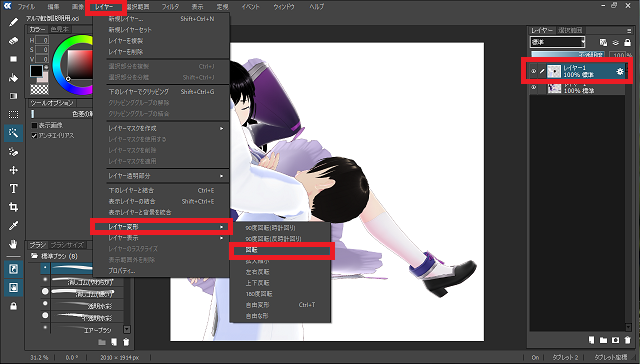Pick the Text tool
The image size is (640, 364).
(x=13, y=189)
